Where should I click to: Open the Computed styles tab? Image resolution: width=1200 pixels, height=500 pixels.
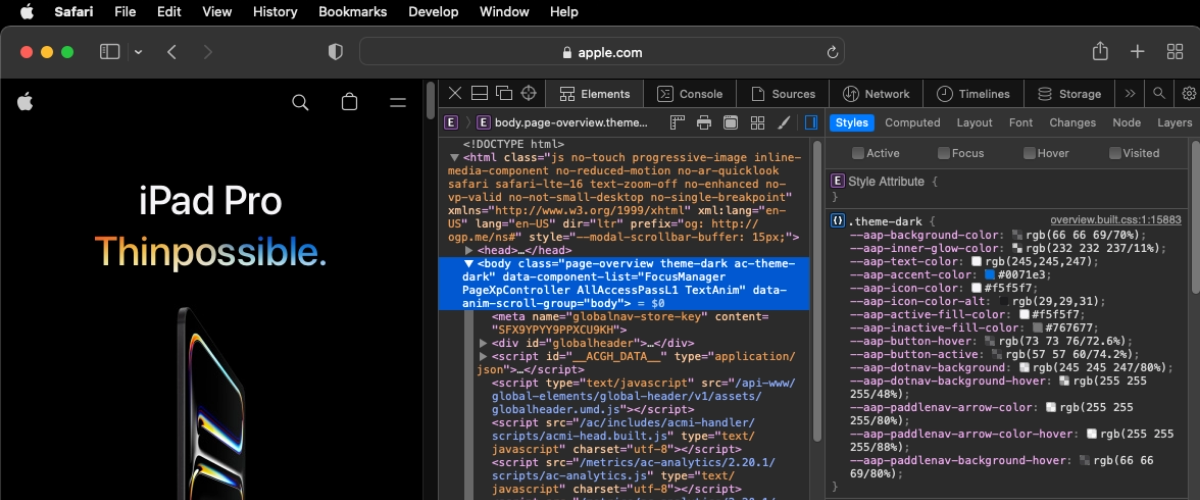(912, 122)
